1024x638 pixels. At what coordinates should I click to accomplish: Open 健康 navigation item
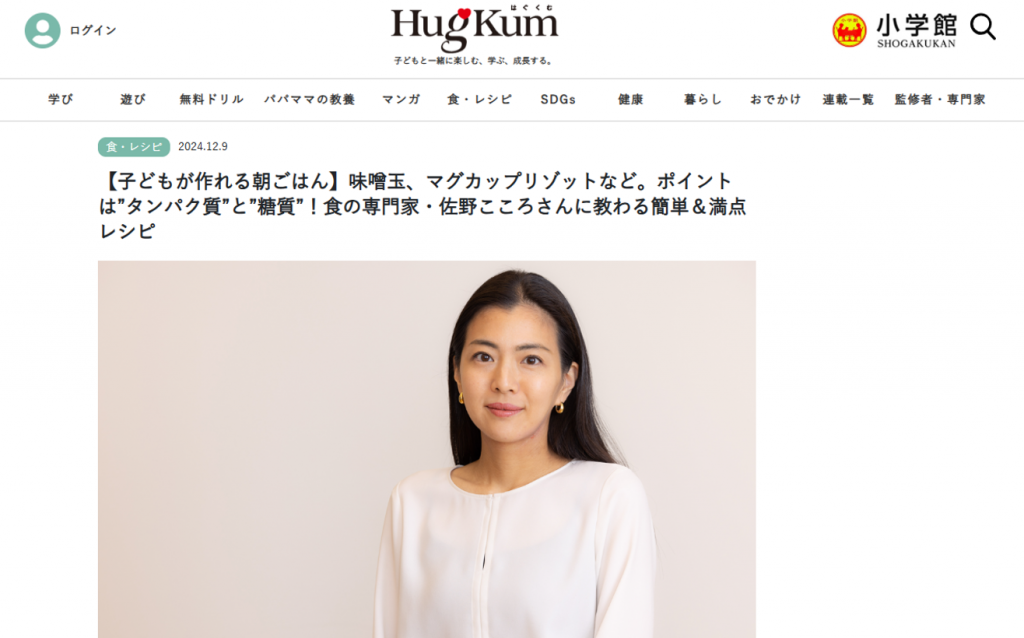coord(631,99)
